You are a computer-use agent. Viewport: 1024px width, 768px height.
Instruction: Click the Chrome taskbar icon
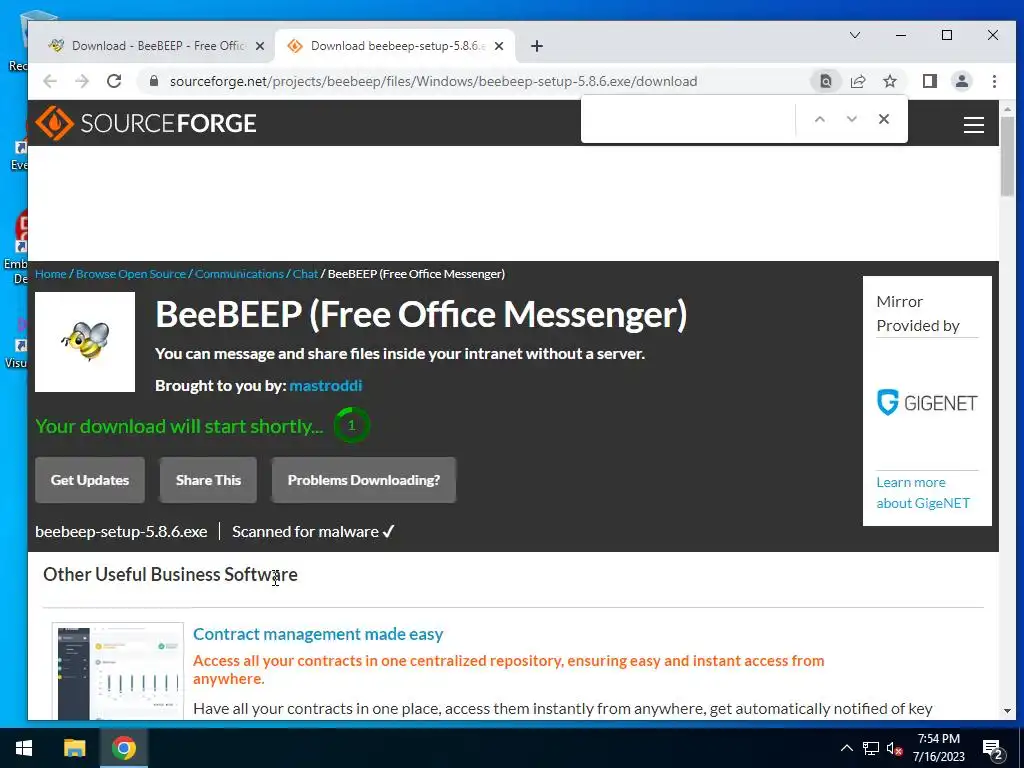pos(123,748)
